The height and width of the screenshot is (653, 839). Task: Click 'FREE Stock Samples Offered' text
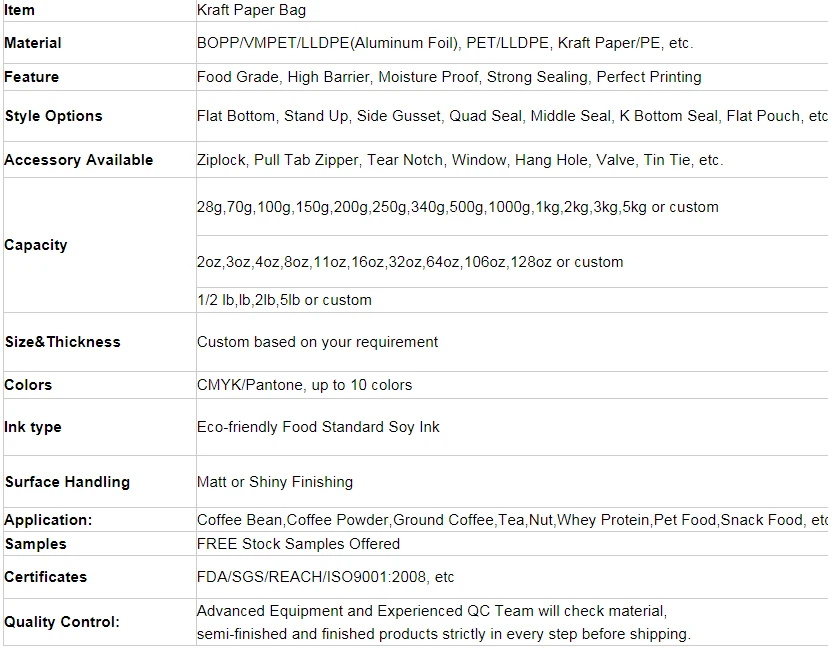click(x=298, y=544)
